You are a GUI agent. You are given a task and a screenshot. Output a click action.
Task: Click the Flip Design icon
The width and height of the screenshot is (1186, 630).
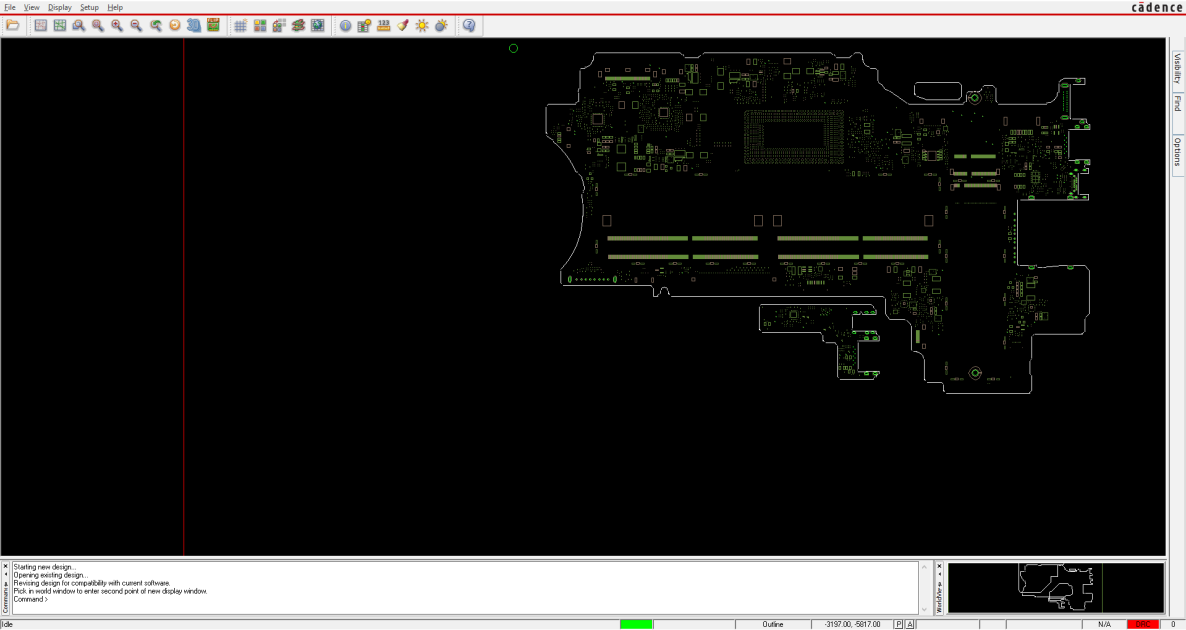click(x=213, y=25)
